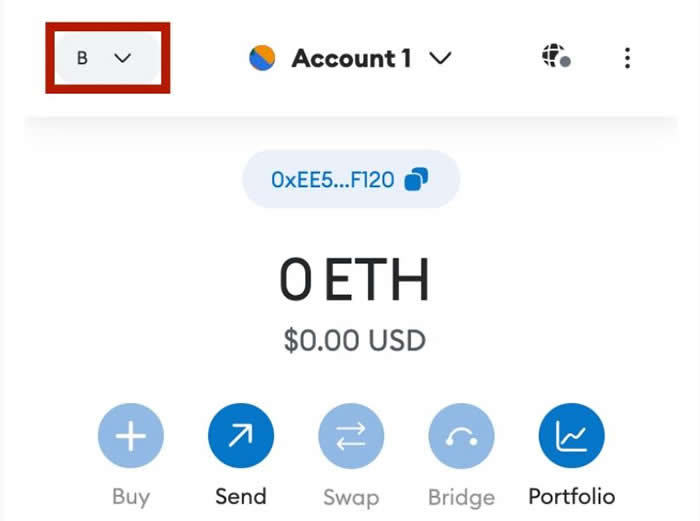
Task: Click the Swap arrows icon
Action: pyautogui.click(x=351, y=437)
